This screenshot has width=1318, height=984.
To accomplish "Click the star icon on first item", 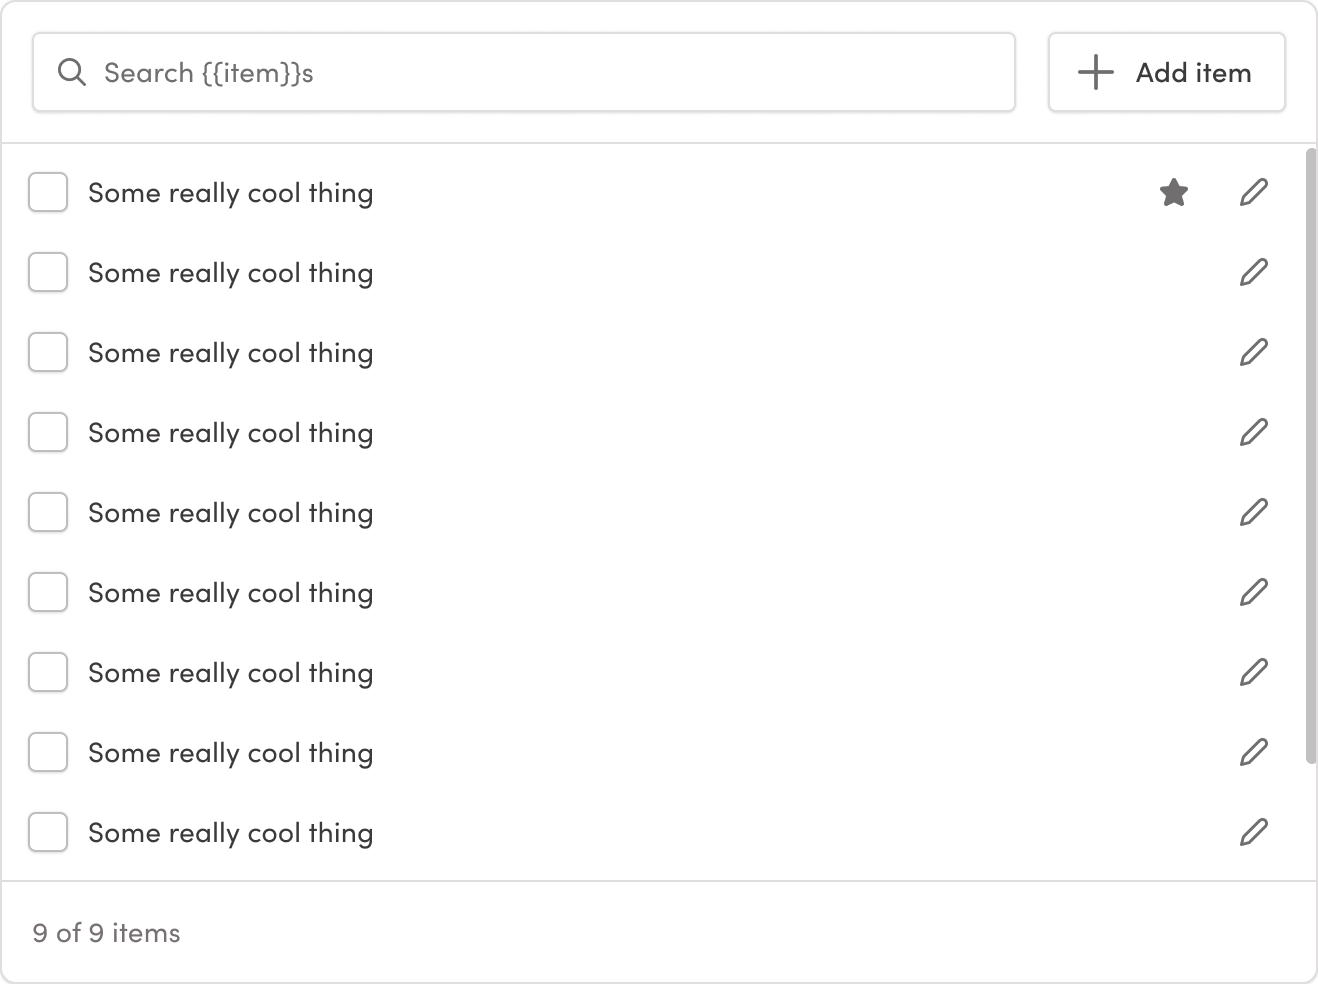I will pyautogui.click(x=1174, y=192).
